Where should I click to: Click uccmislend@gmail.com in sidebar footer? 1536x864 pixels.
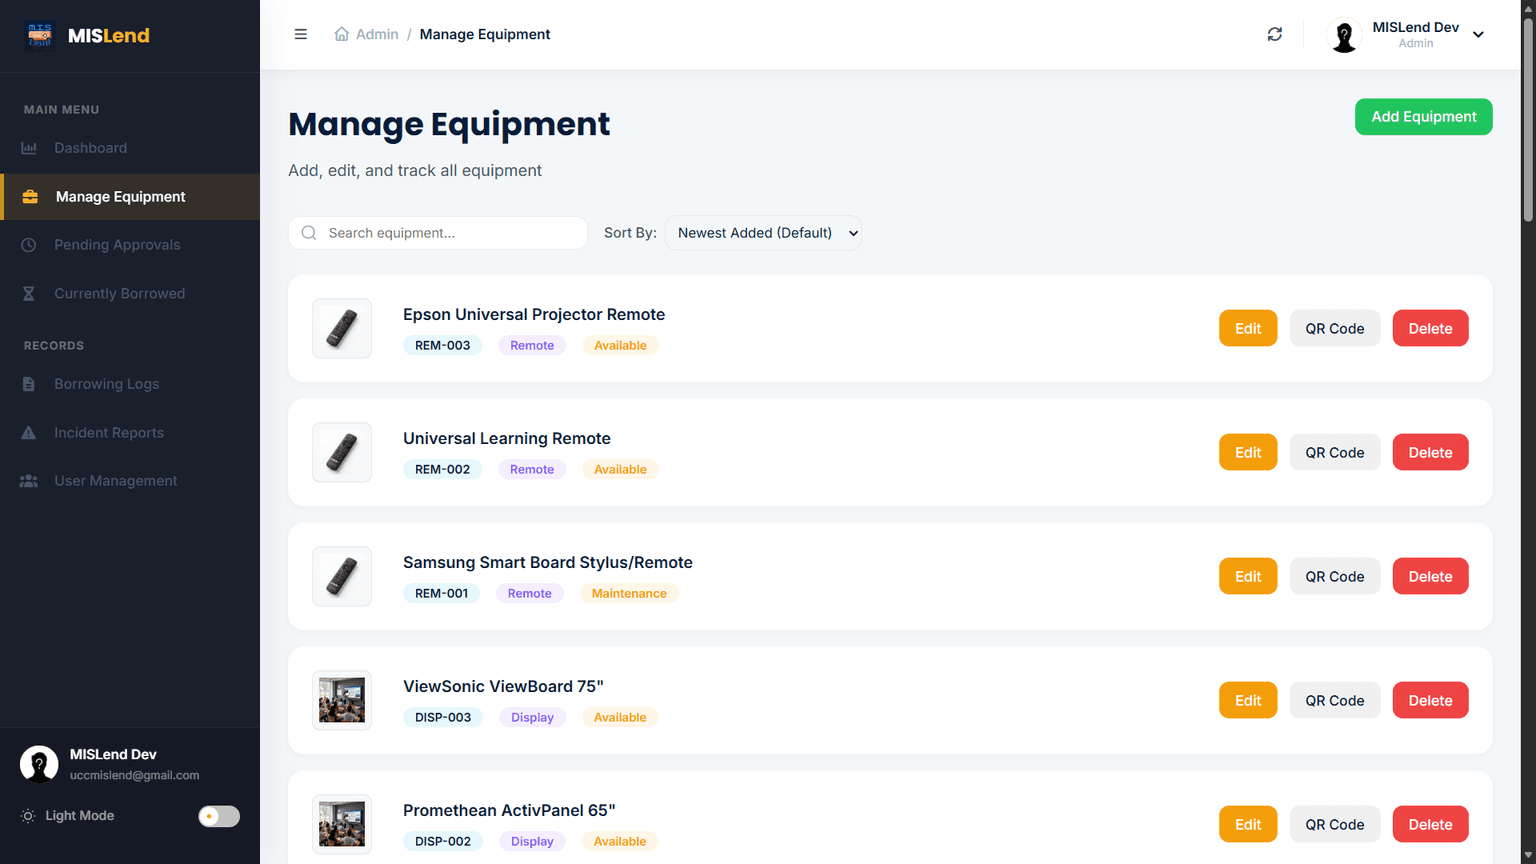pyautogui.click(x=135, y=775)
